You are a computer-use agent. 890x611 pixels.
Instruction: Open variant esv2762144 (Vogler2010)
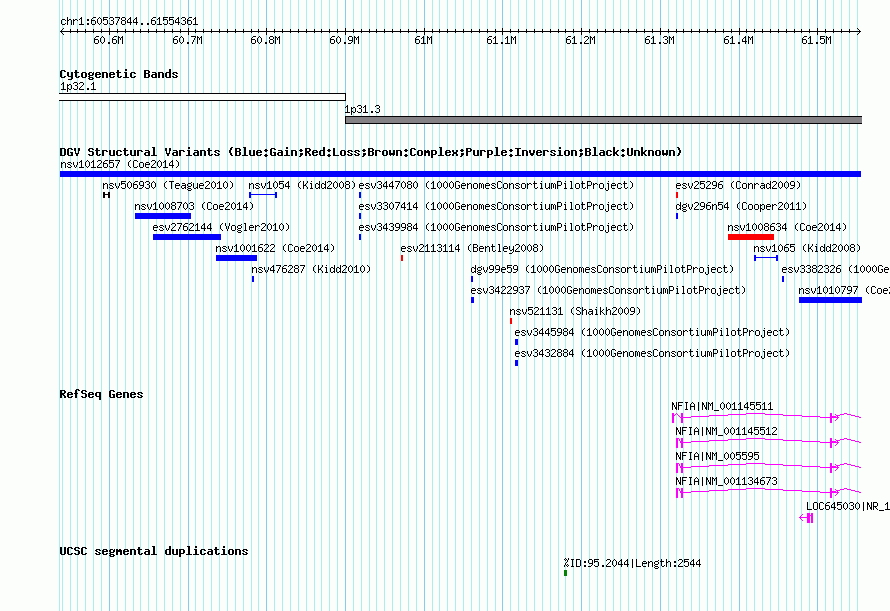(221, 227)
